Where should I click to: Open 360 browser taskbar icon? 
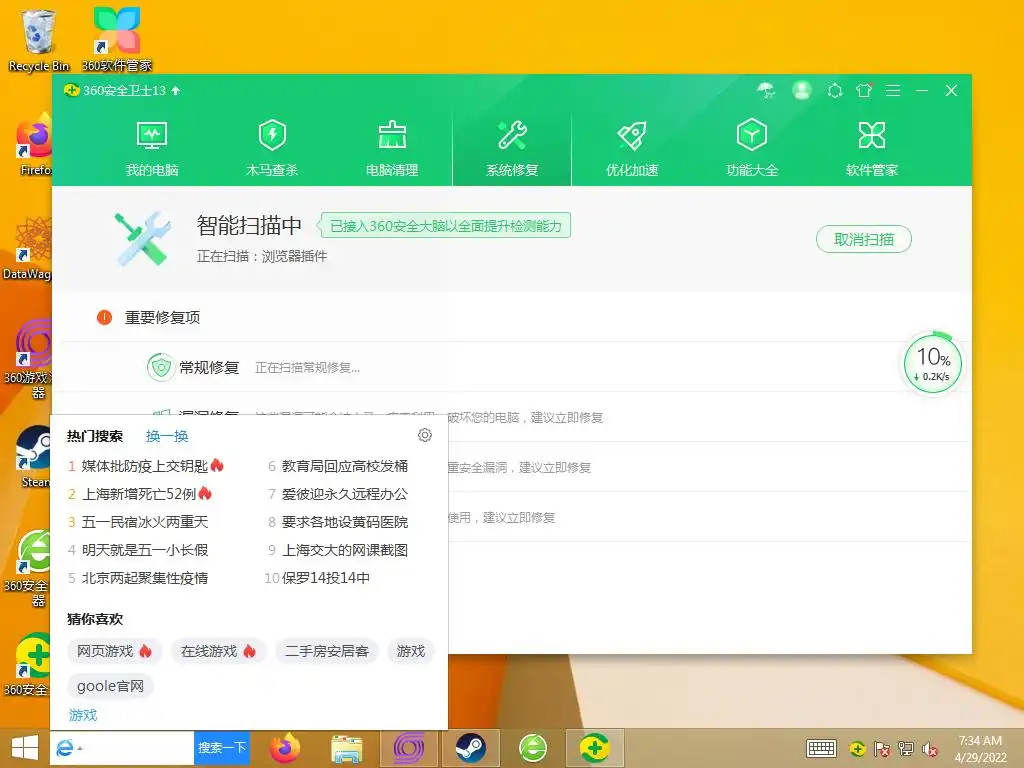[x=533, y=748]
